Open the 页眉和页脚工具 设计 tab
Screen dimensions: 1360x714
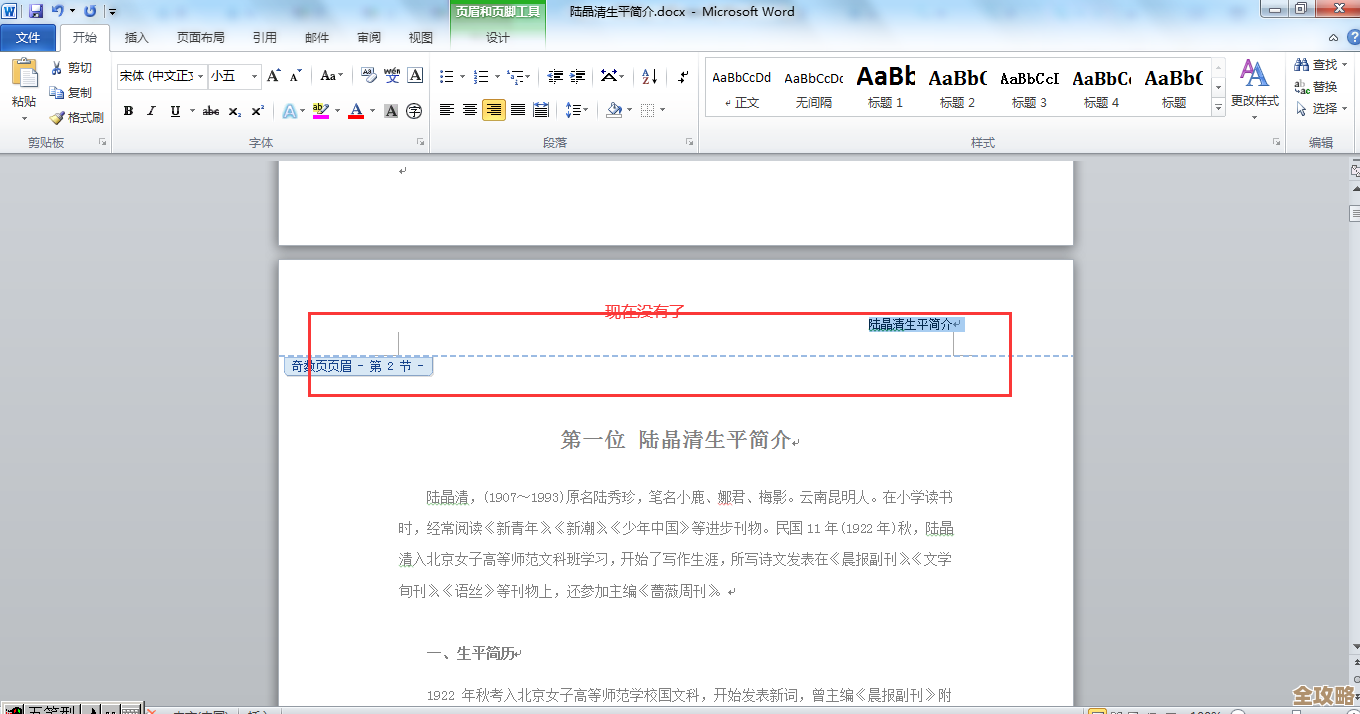click(x=497, y=36)
